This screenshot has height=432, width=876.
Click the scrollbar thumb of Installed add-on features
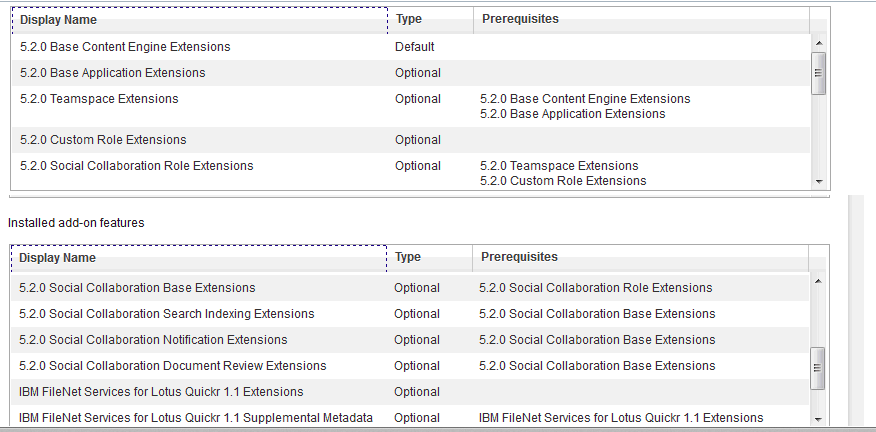[818, 368]
